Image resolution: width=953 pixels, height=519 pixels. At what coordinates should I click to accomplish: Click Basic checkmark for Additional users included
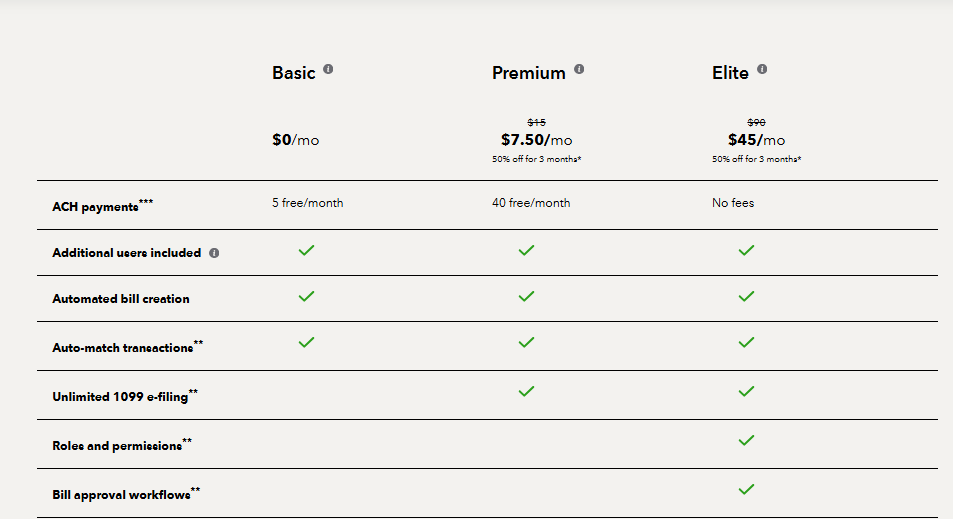pyautogui.click(x=307, y=250)
